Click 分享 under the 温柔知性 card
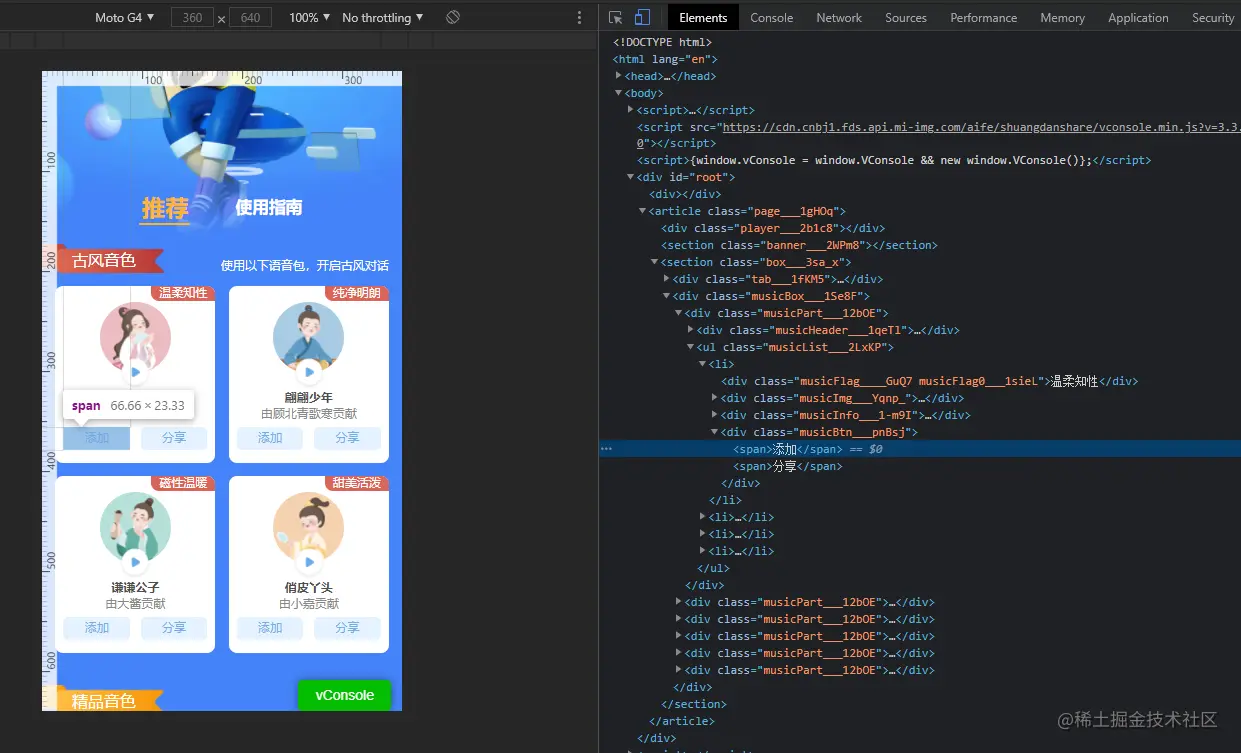 click(174, 438)
